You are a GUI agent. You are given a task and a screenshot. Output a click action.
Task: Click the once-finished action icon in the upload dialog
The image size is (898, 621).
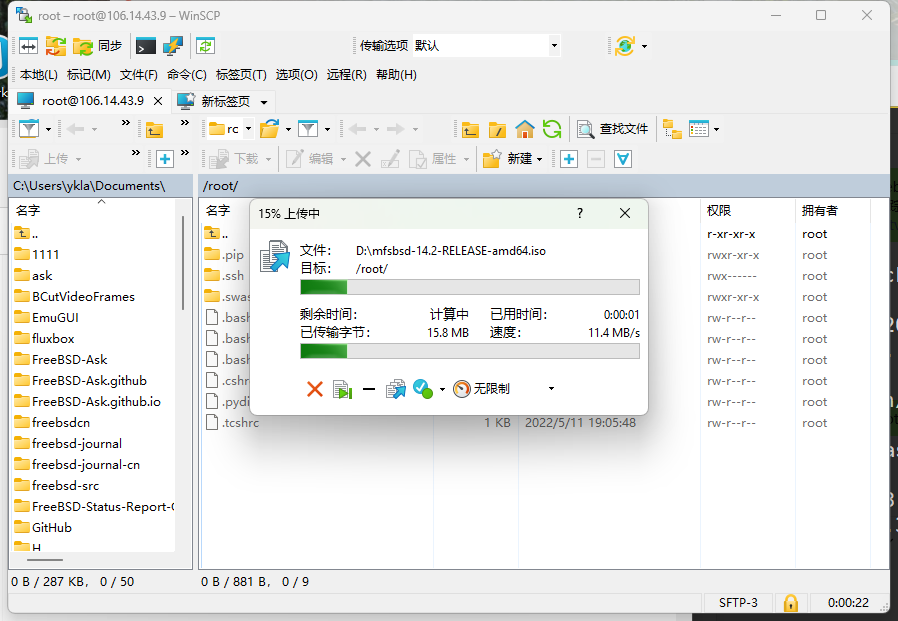coord(423,389)
